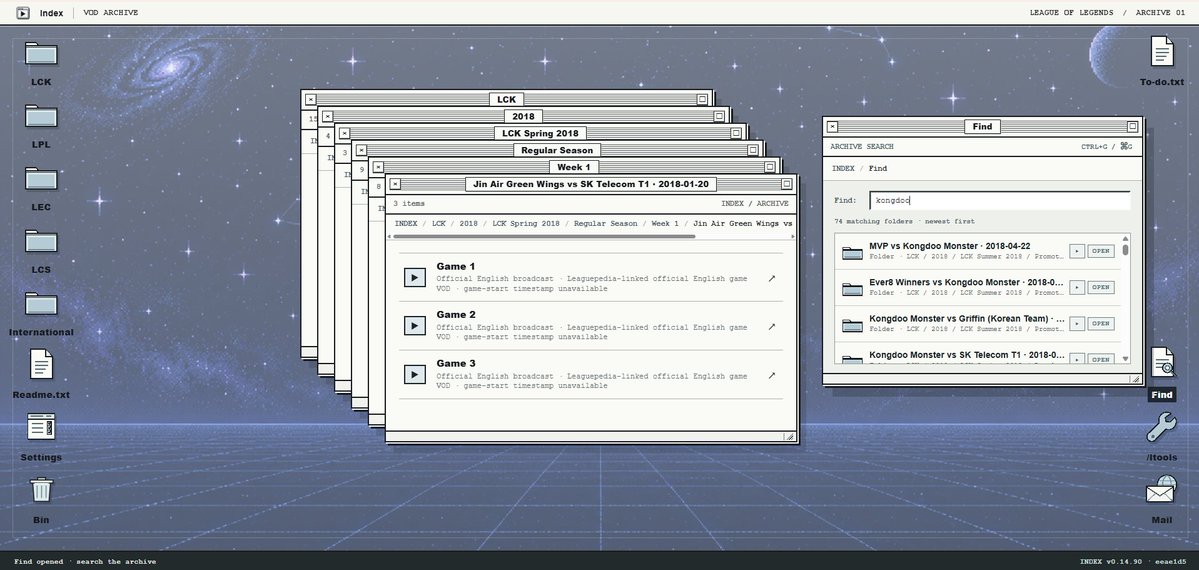Open the LCK folder on the desktop

point(41,54)
